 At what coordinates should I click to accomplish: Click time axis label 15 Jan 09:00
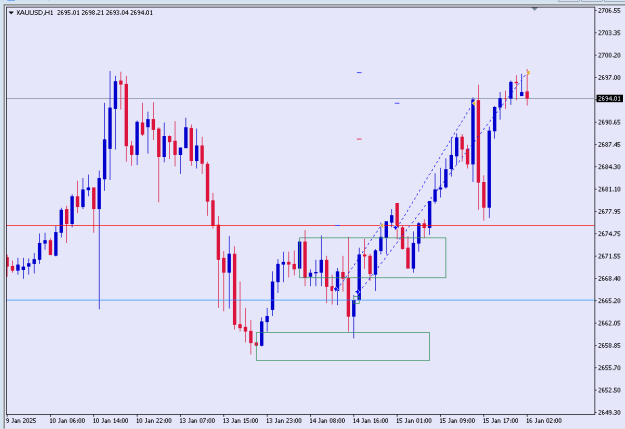point(457,421)
